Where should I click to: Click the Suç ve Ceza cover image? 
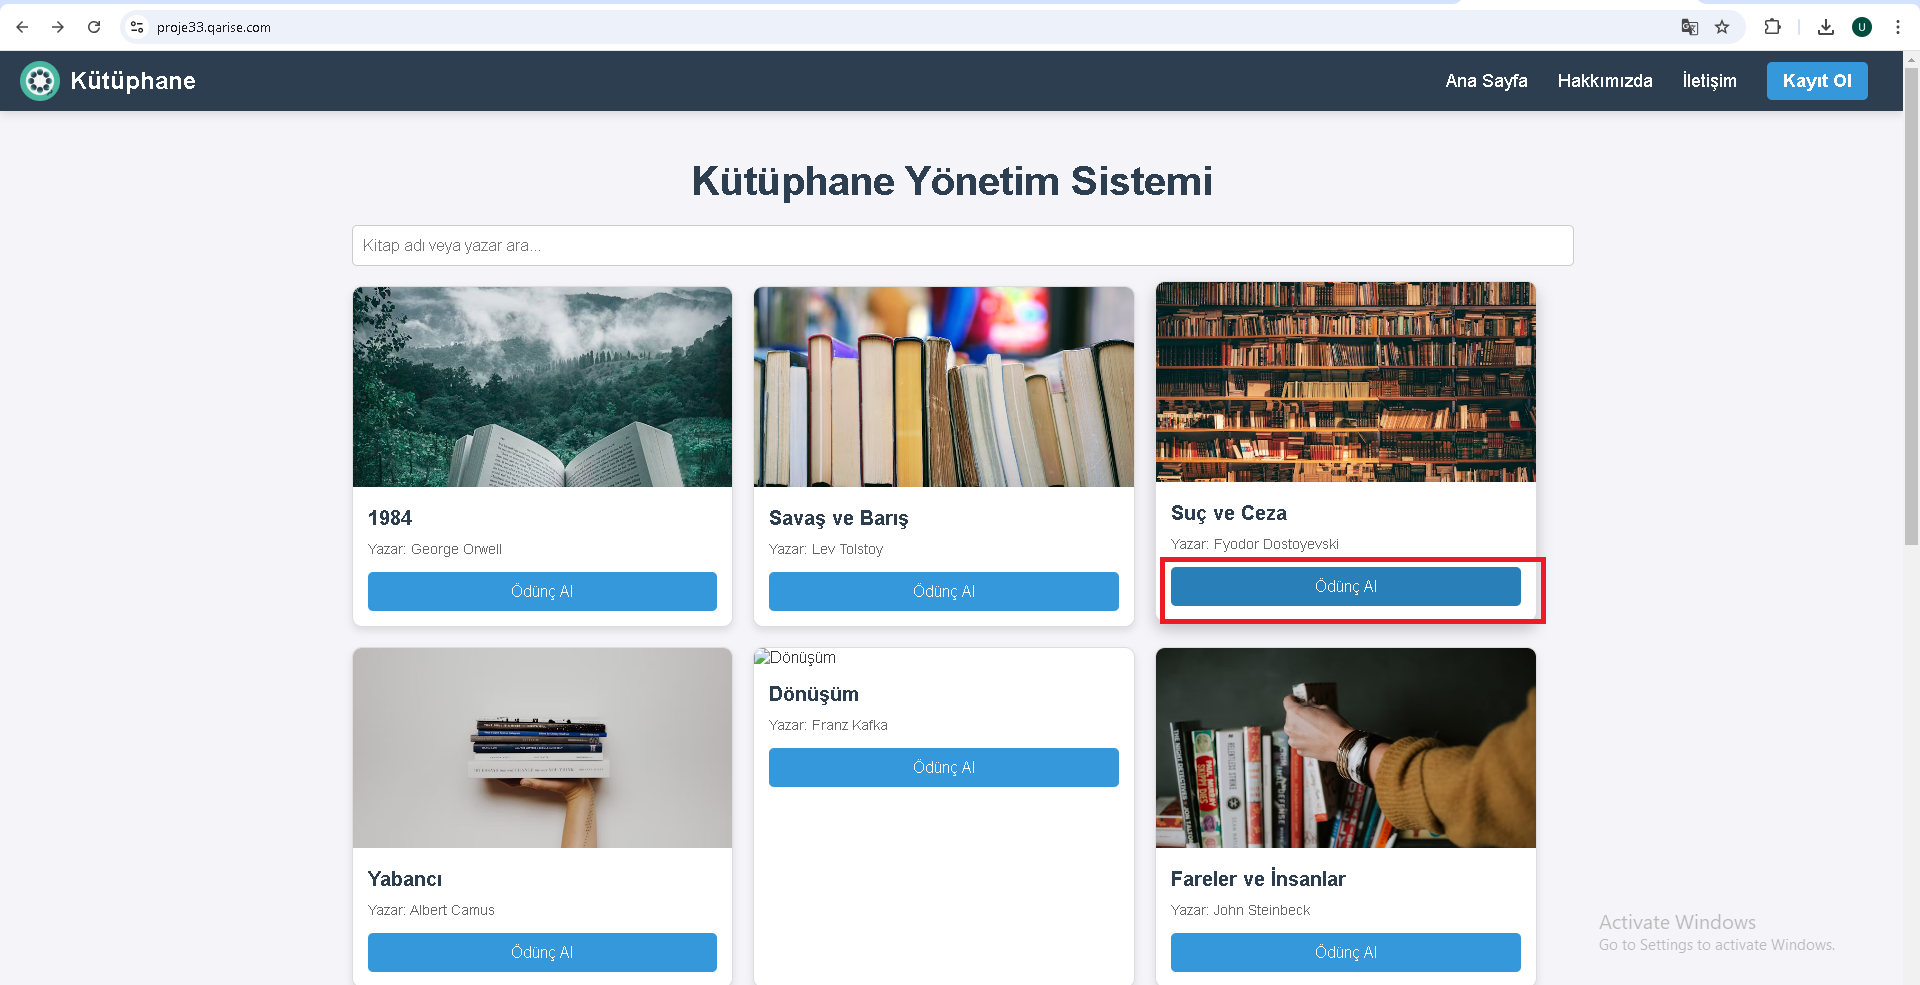click(x=1345, y=382)
